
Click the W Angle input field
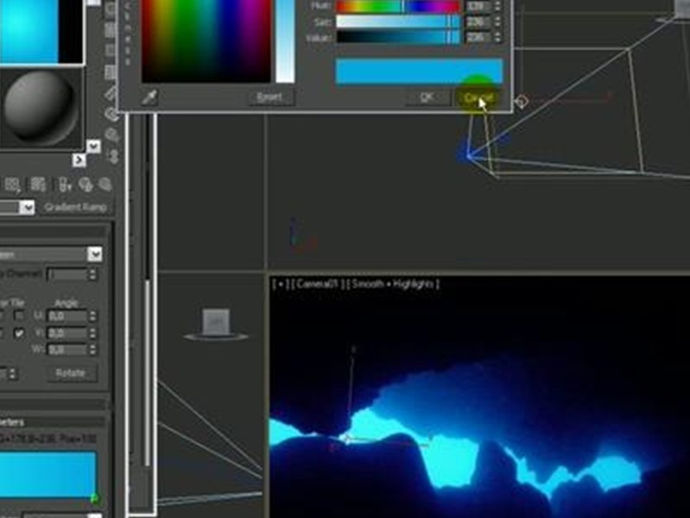click(67, 350)
